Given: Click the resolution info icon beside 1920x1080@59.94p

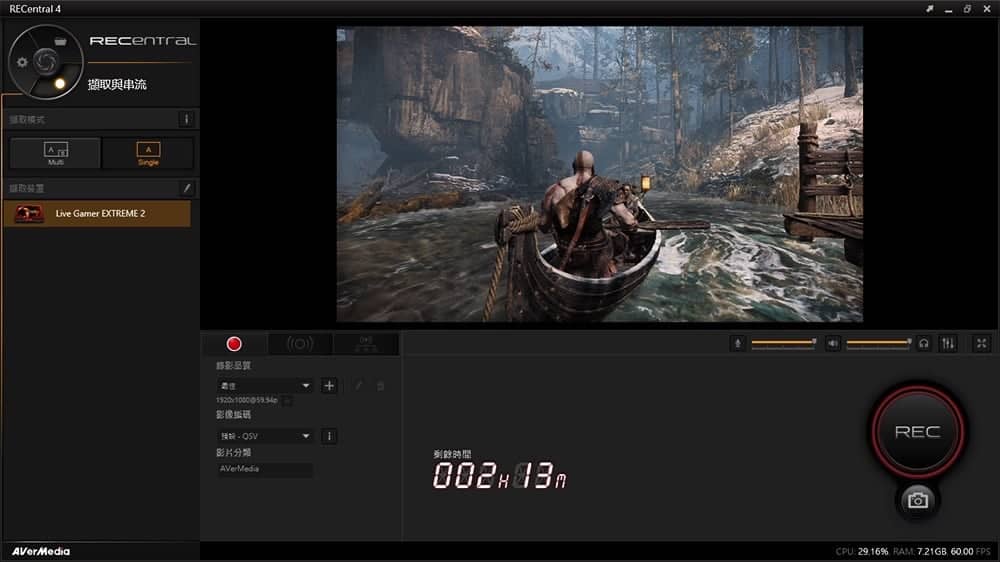Looking at the screenshot, I should (287, 401).
